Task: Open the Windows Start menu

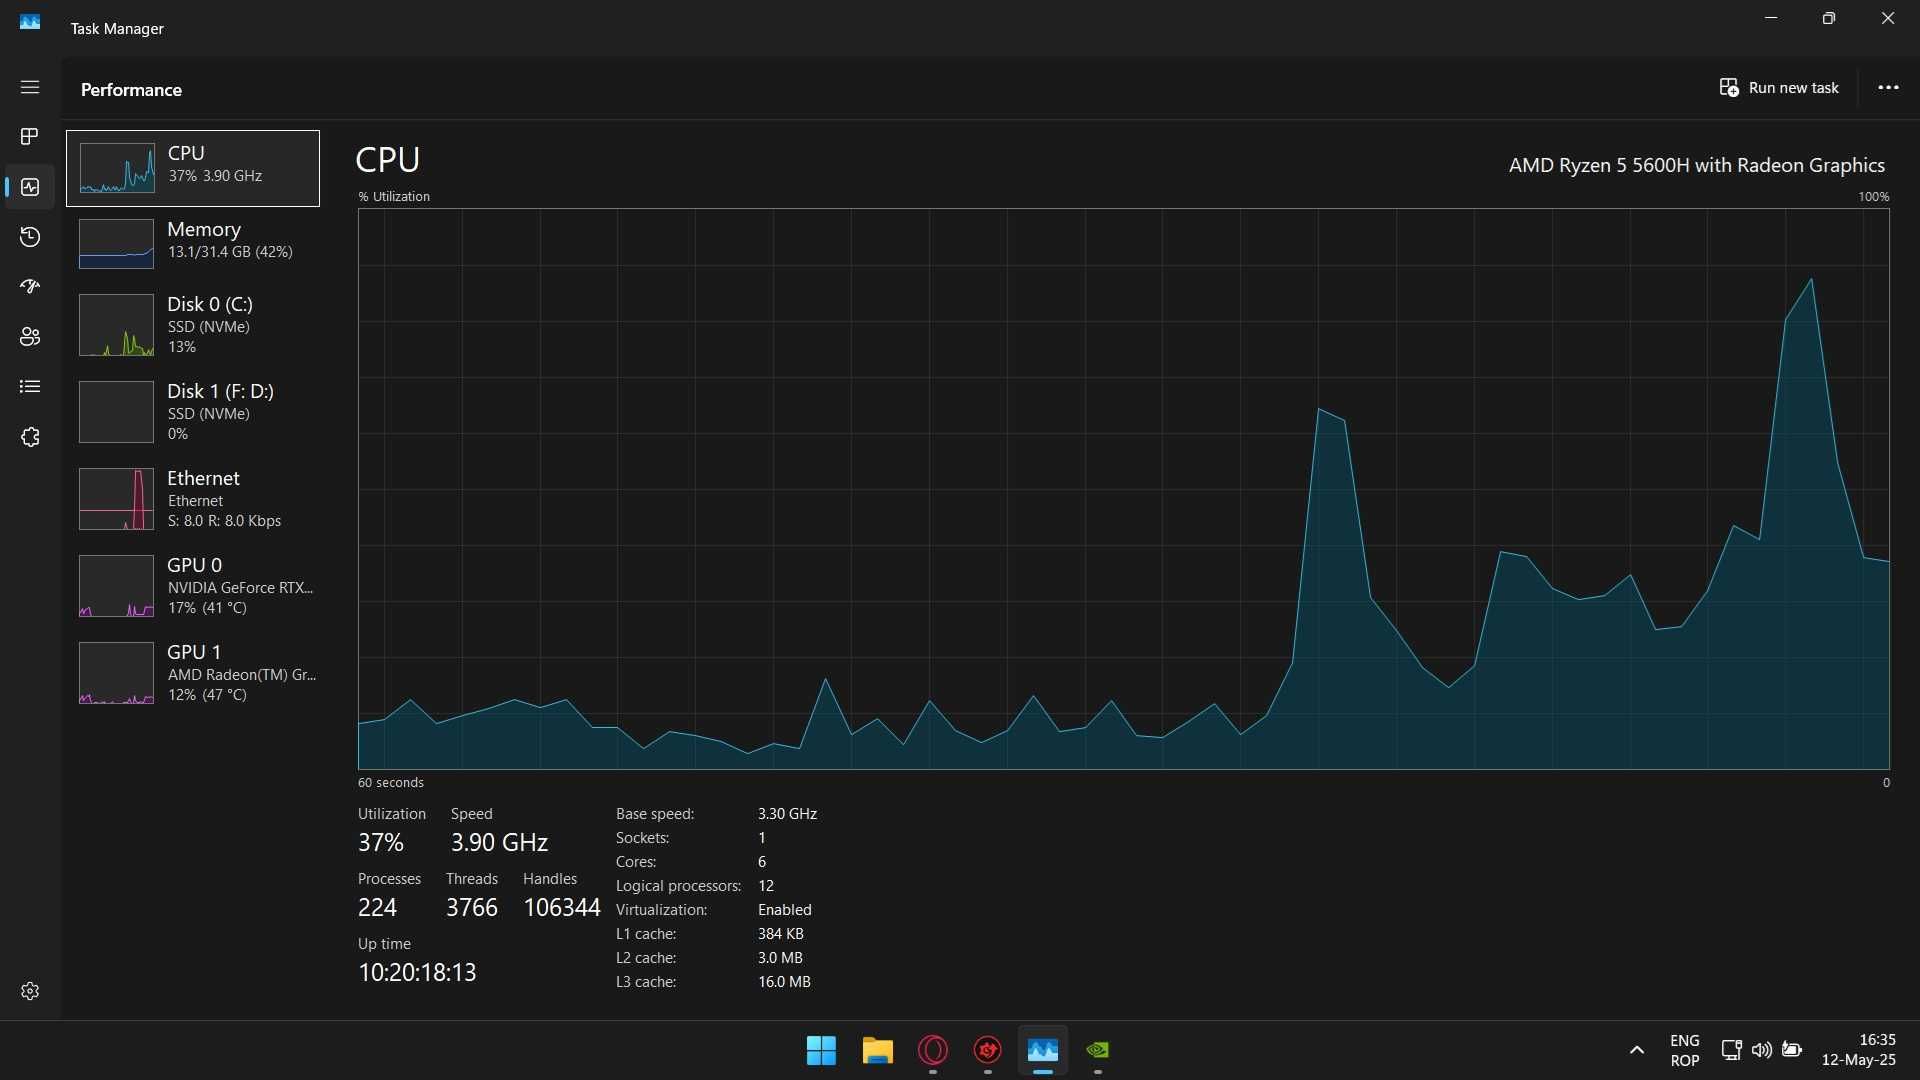Action: tap(821, 1050)
